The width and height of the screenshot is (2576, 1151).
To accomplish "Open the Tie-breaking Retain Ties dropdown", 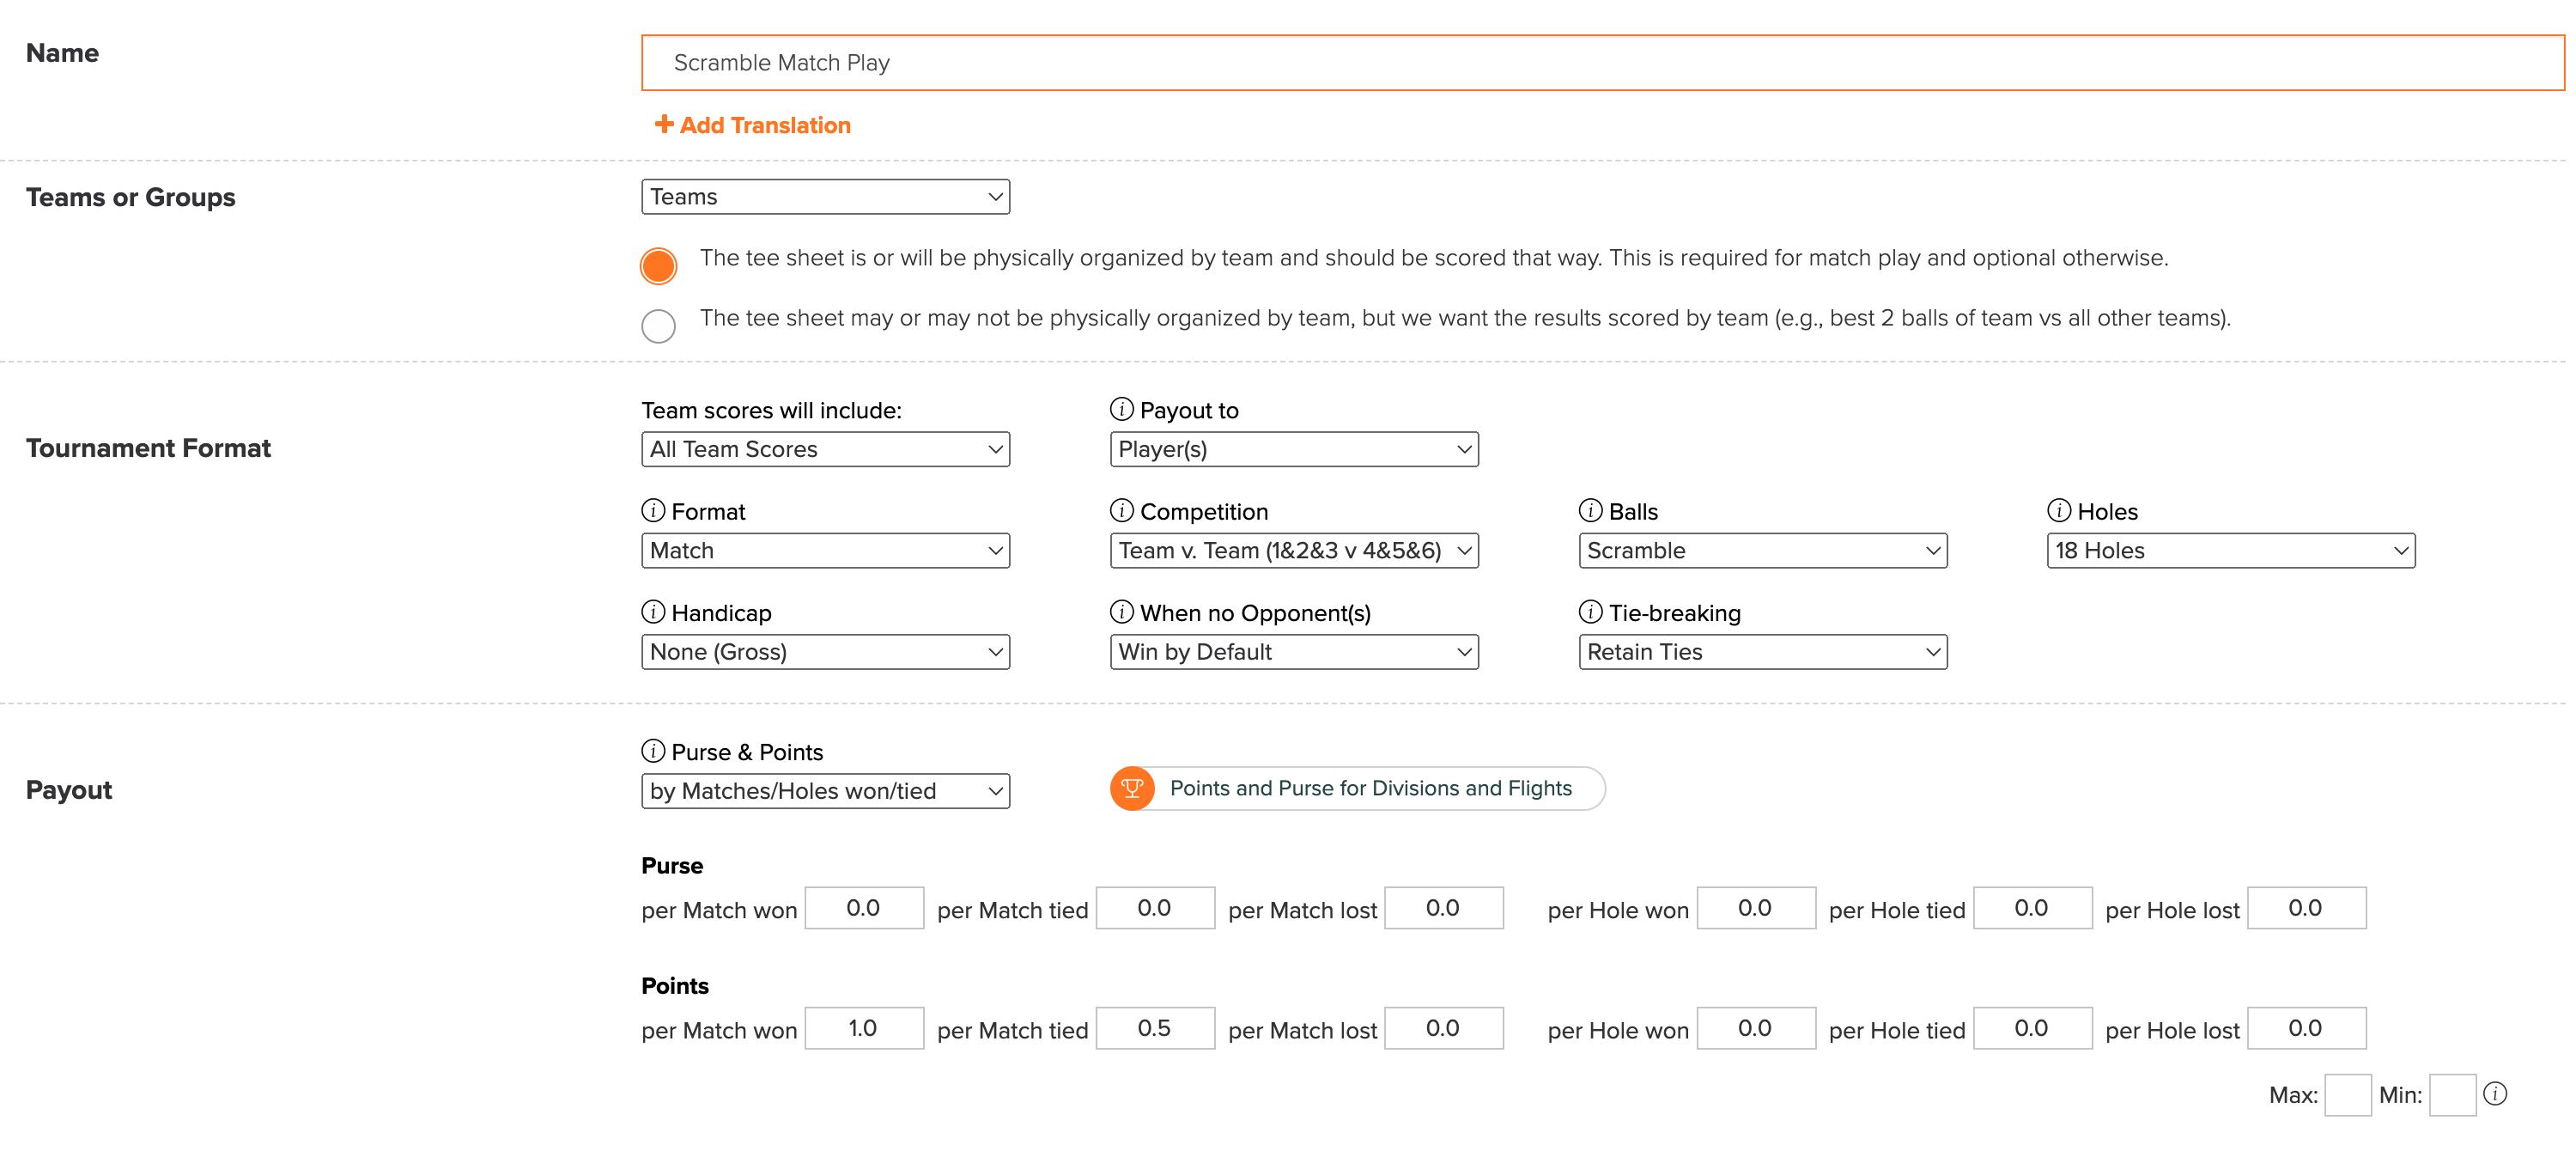I will [1763, 651].
